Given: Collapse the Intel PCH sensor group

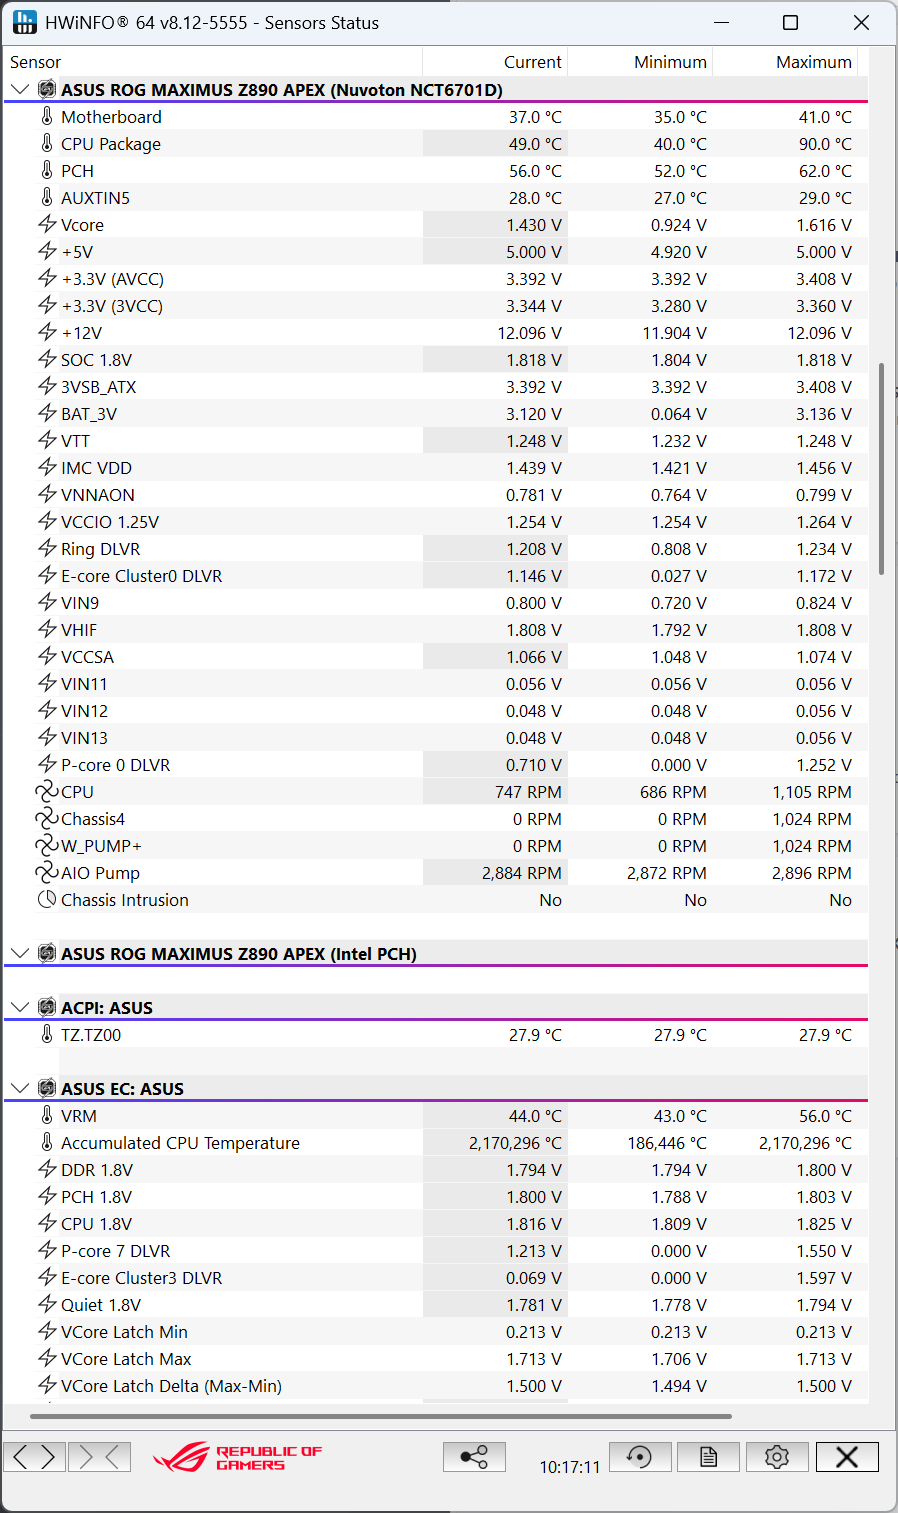Looking at the screenshot, I should pos(20,954).
